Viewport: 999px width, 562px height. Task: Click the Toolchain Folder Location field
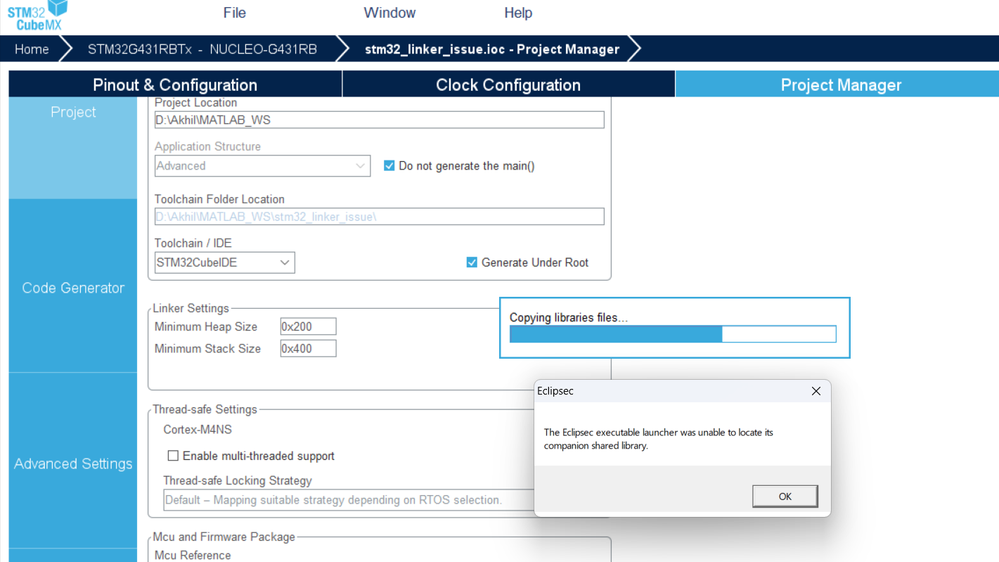click(x=379, y=217)
